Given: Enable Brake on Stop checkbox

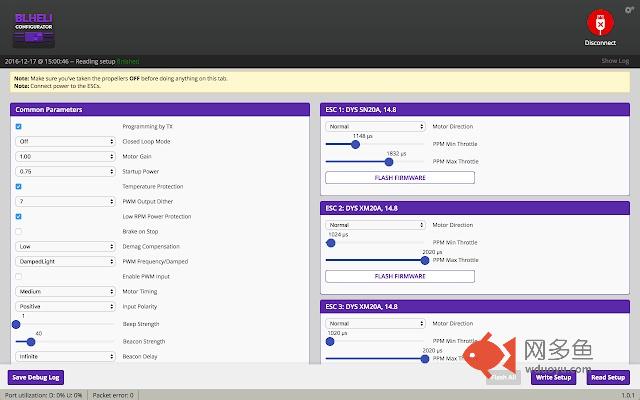Looking at the screenshot, I should click(18, 231).
